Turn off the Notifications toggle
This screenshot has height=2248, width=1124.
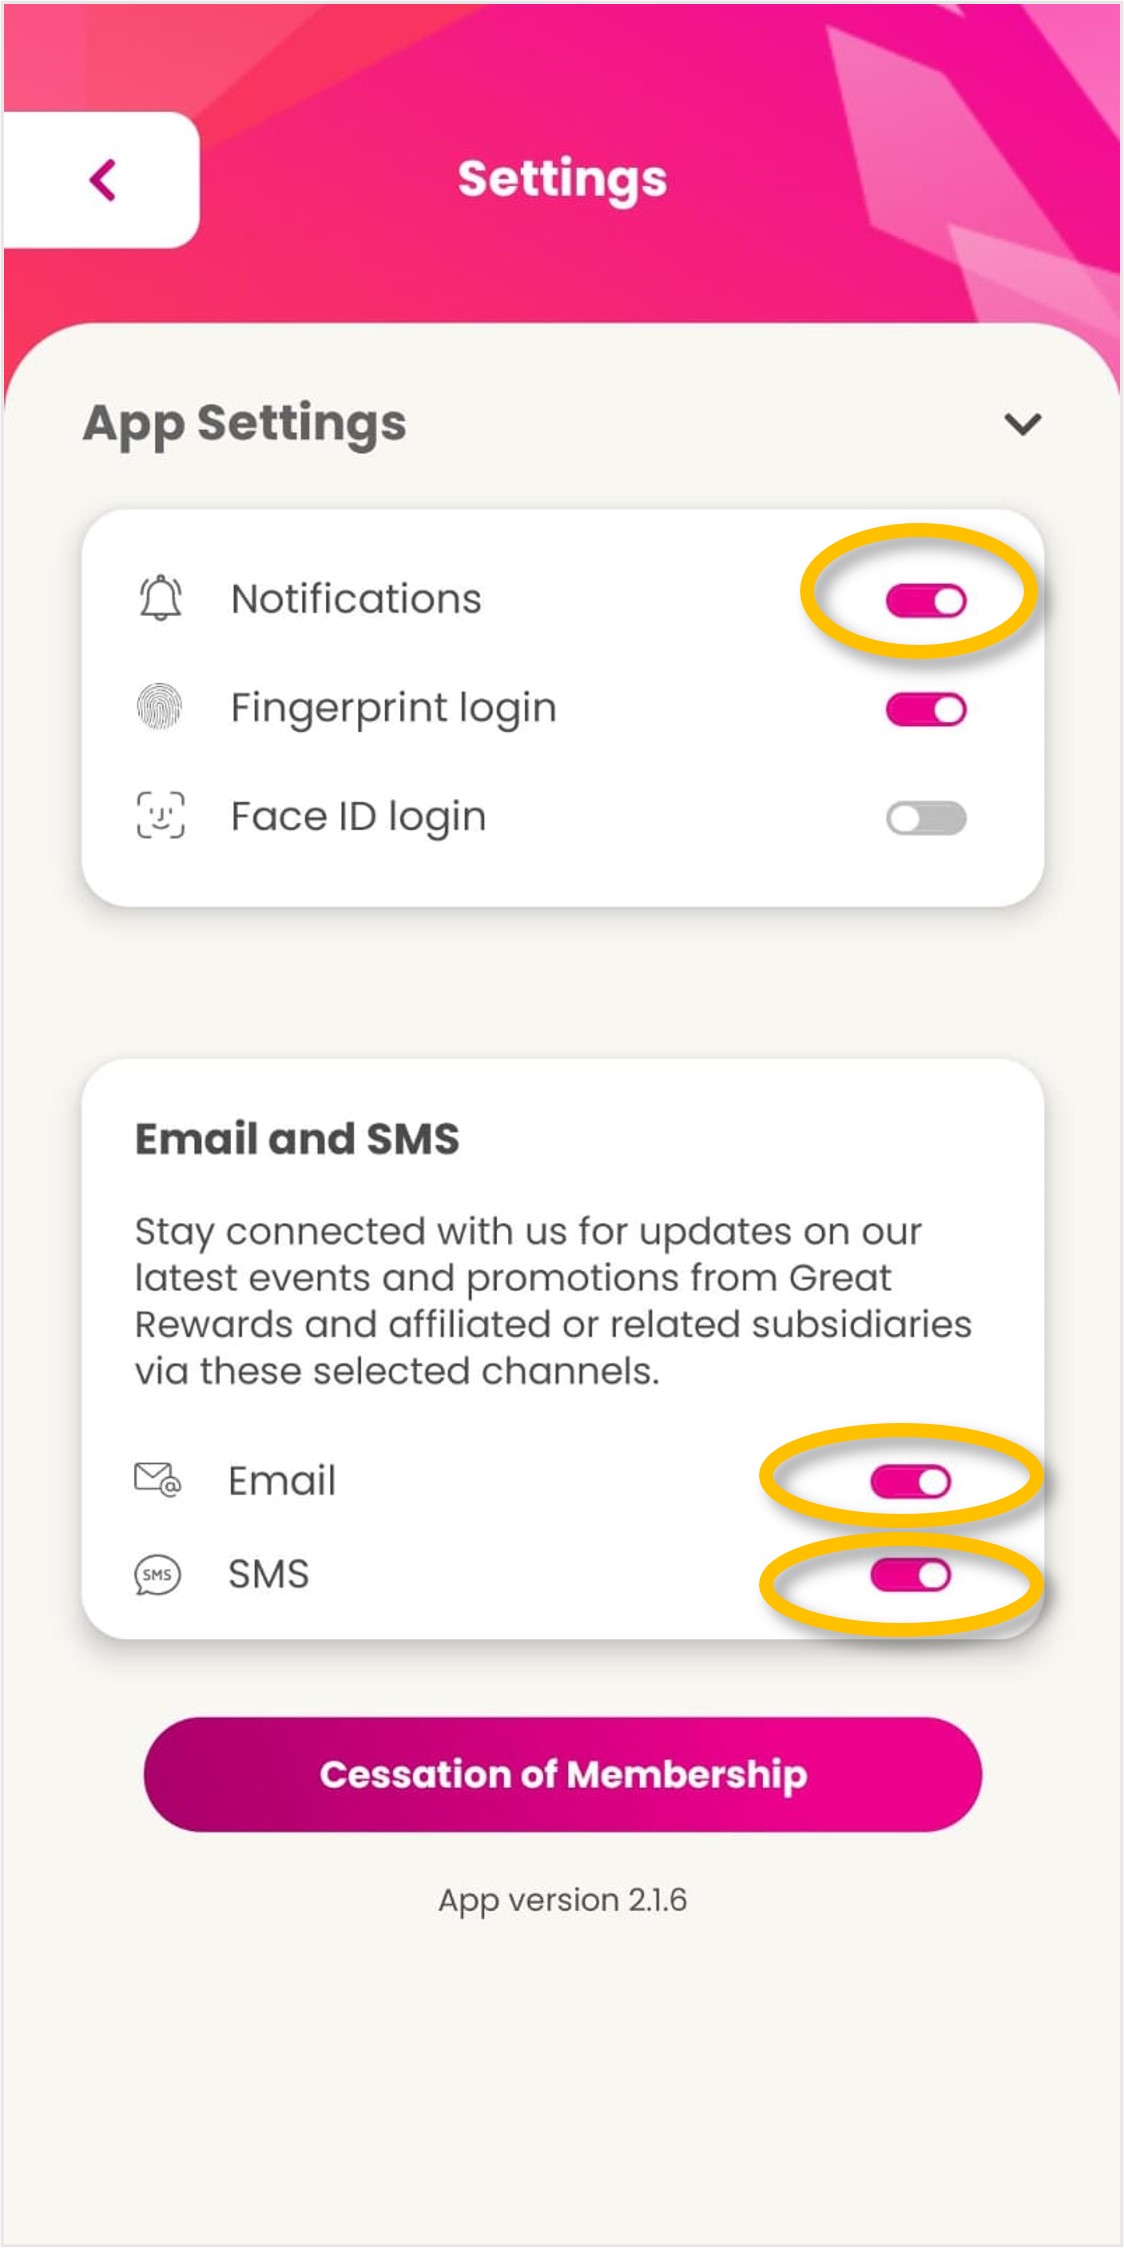pyautogui.click(x=925, y=600)
